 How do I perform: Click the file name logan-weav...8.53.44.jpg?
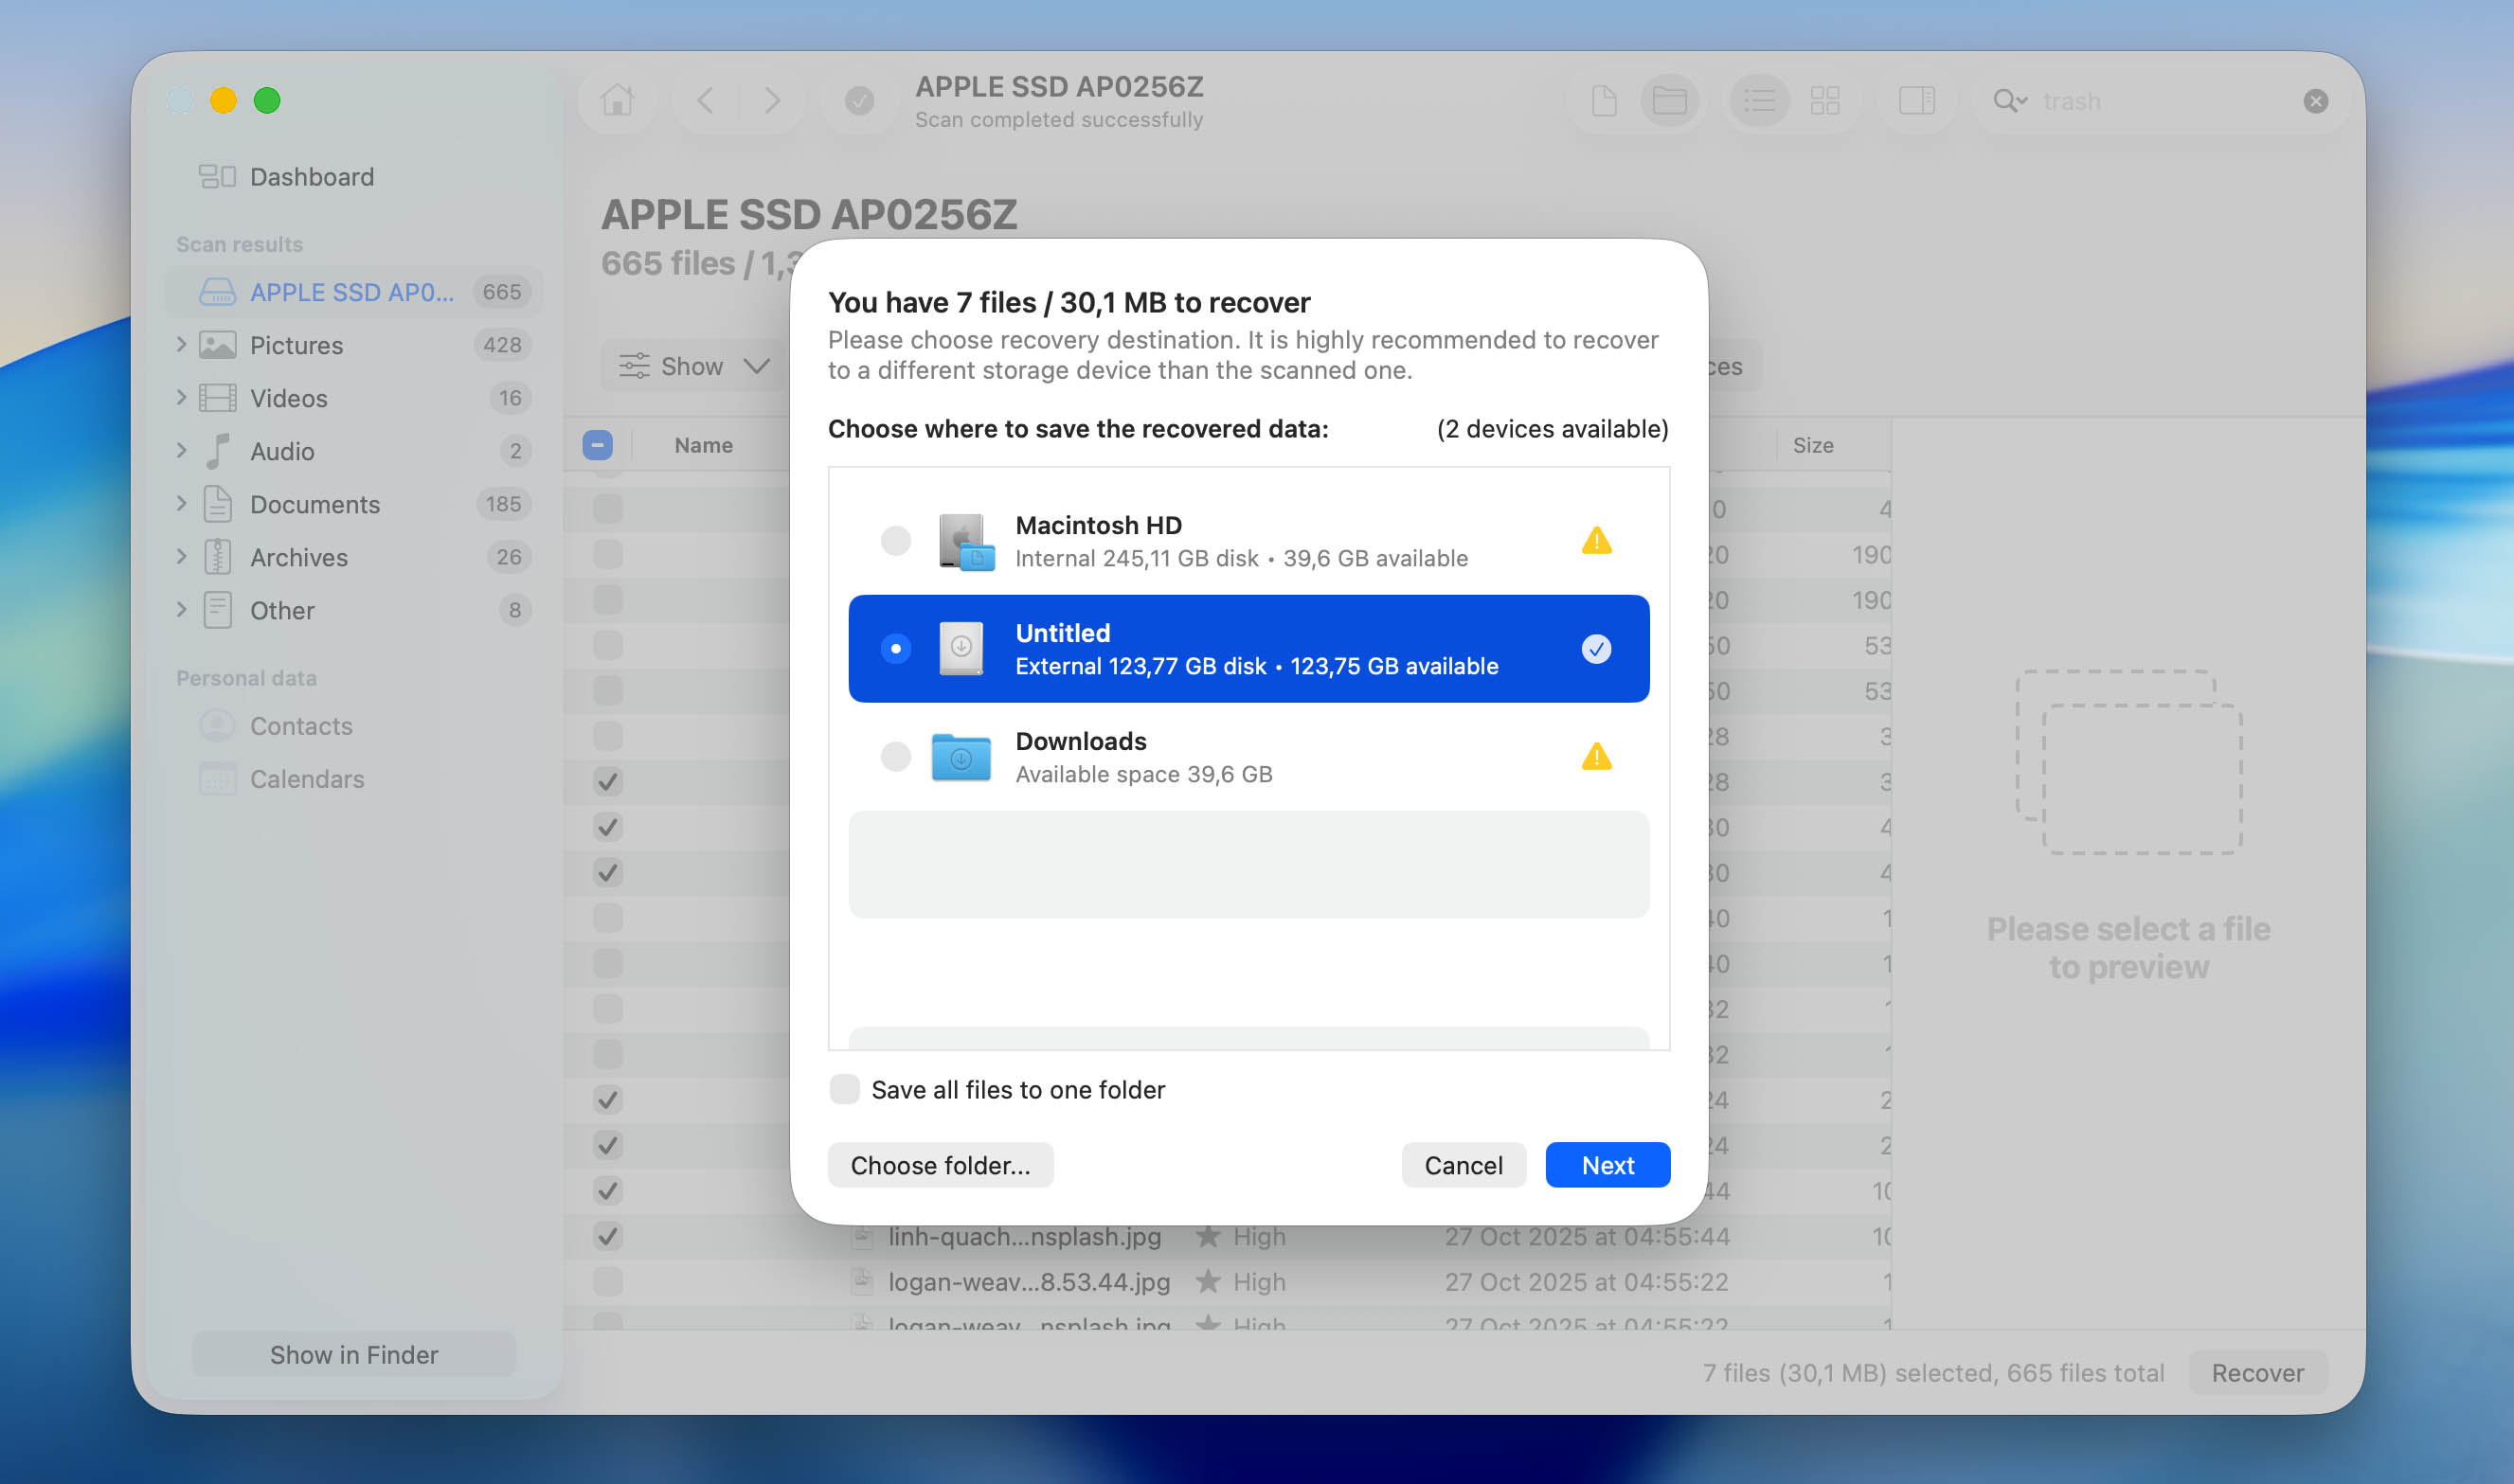[x=1029, y=1281]
